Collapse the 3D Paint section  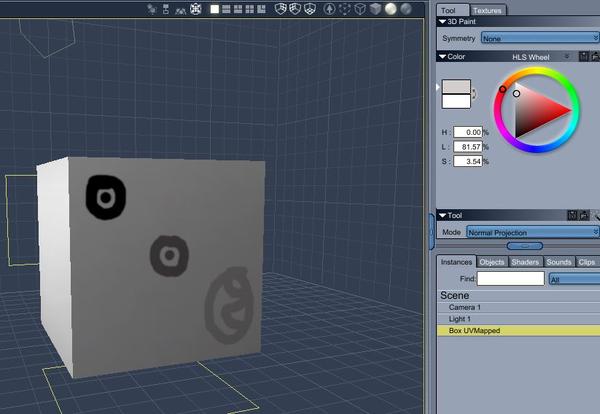point(442,22)
